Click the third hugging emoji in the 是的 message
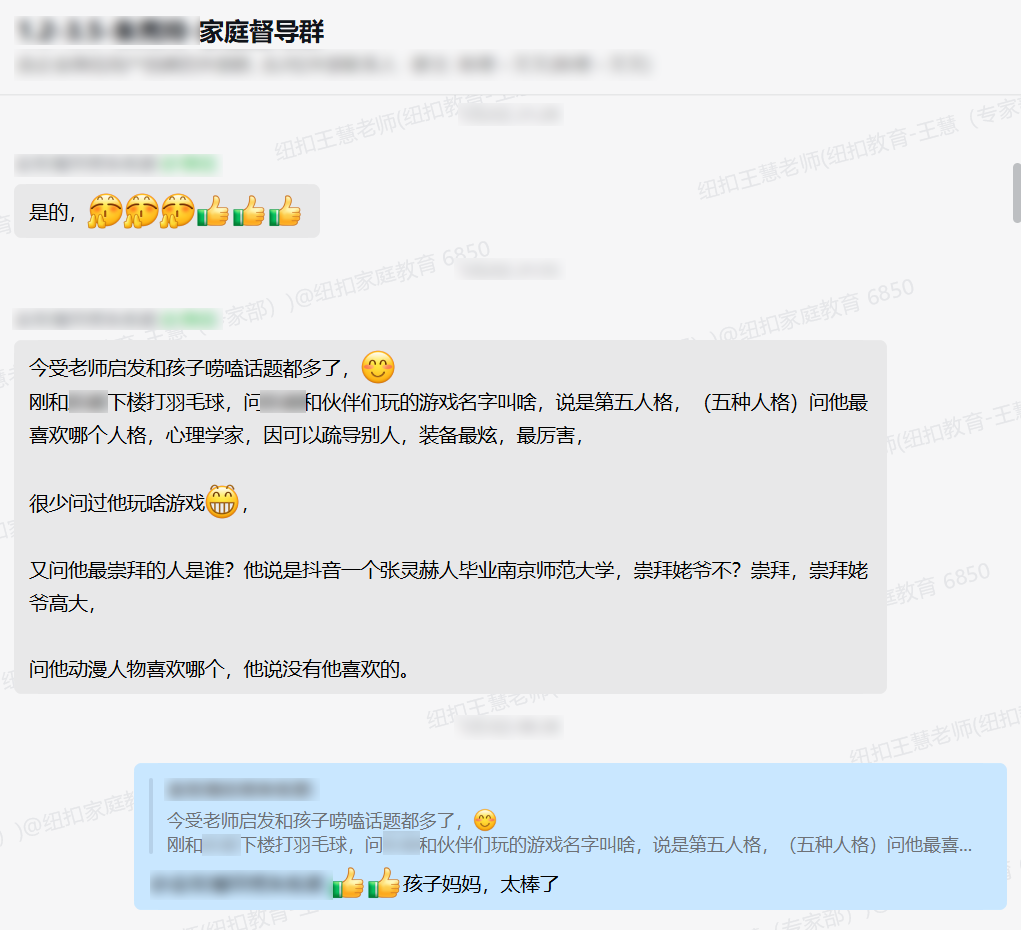The width and height of the screenshot is (1021, 930). pos(177,211)
